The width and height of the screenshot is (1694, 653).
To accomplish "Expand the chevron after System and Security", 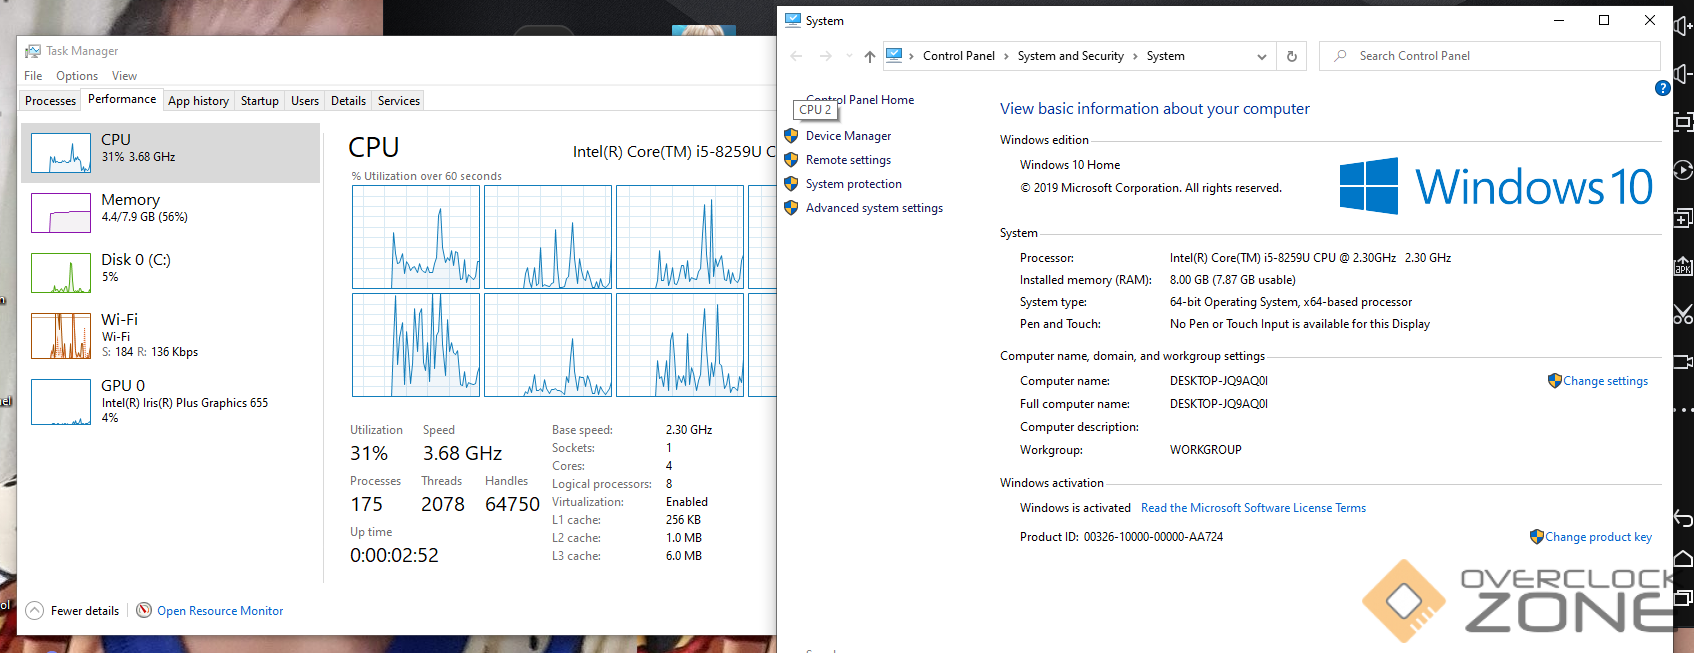I will (x=1135, y=56).
